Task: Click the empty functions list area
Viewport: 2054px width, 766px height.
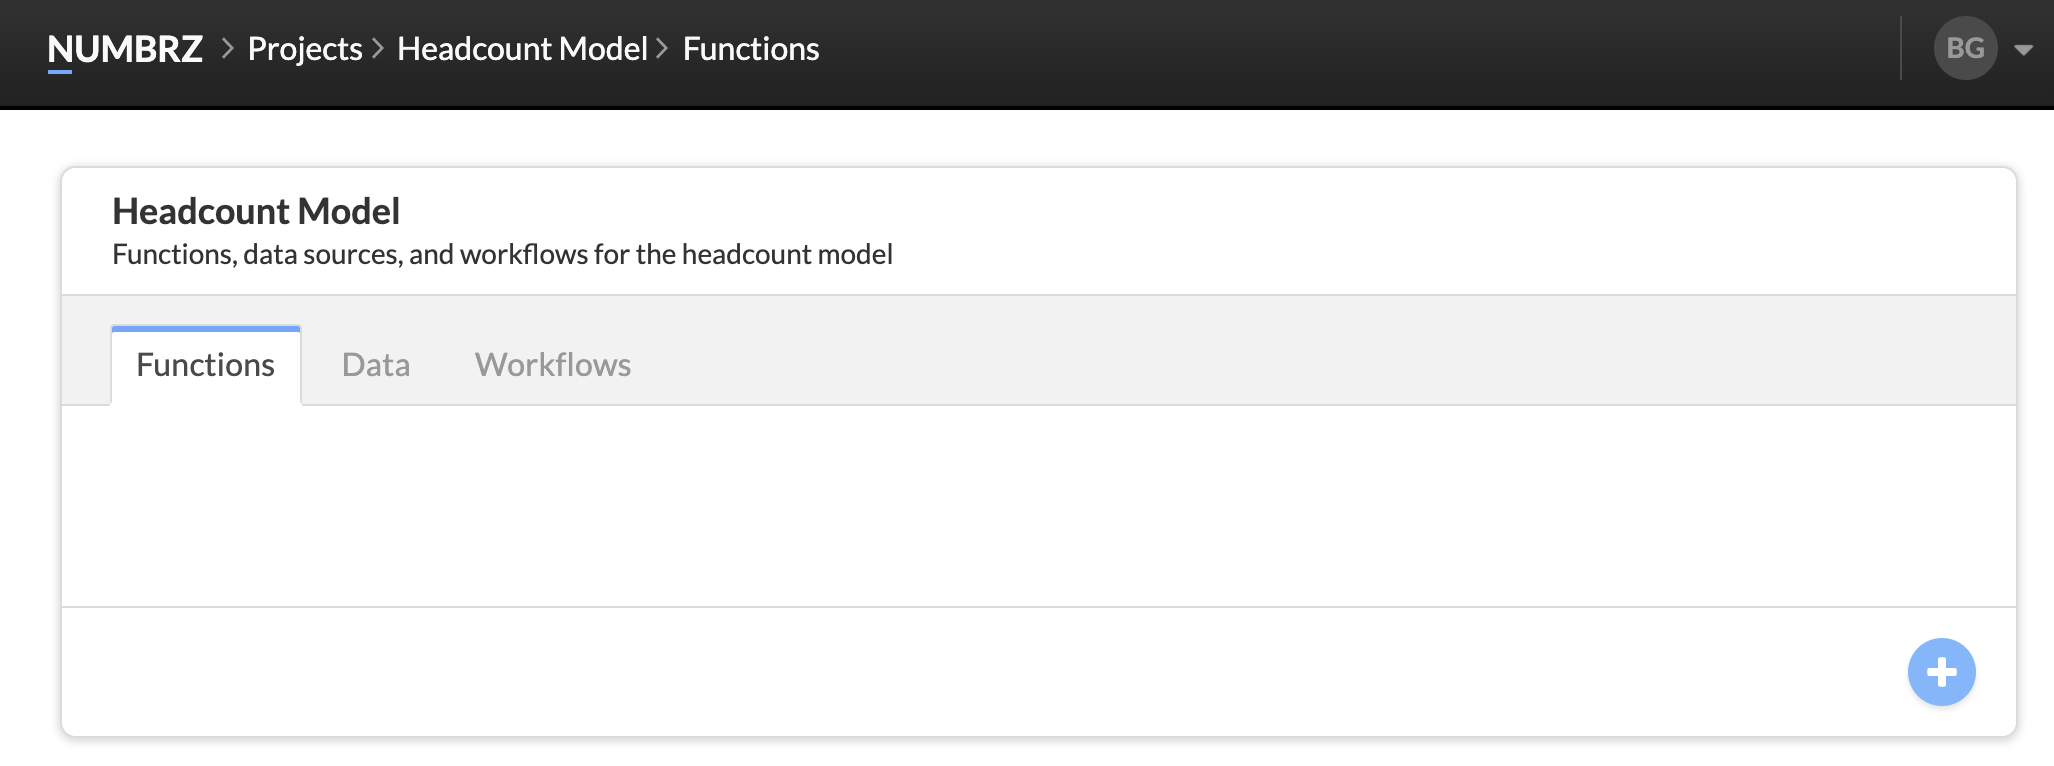Action: tap(1039, 506)
